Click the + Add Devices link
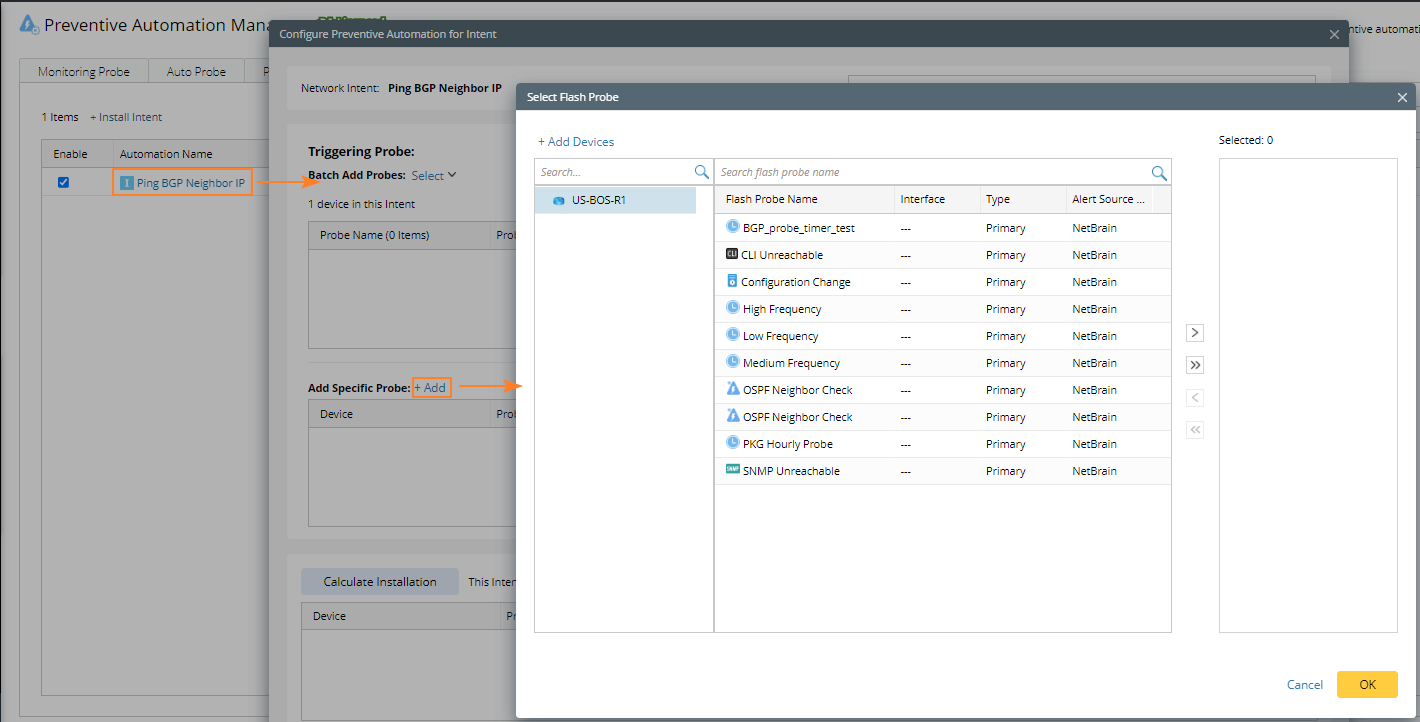1420x722 pixels. [x=576, y=142]
